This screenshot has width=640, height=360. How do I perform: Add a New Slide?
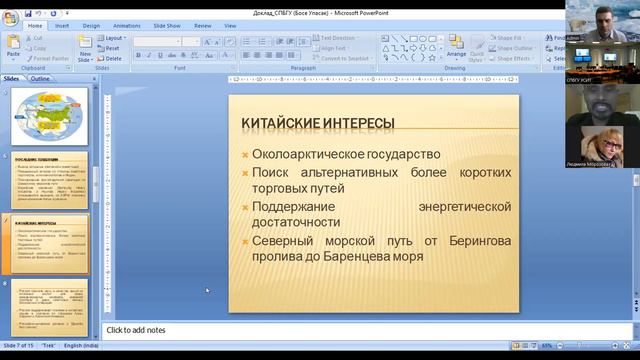click(85, 49)
